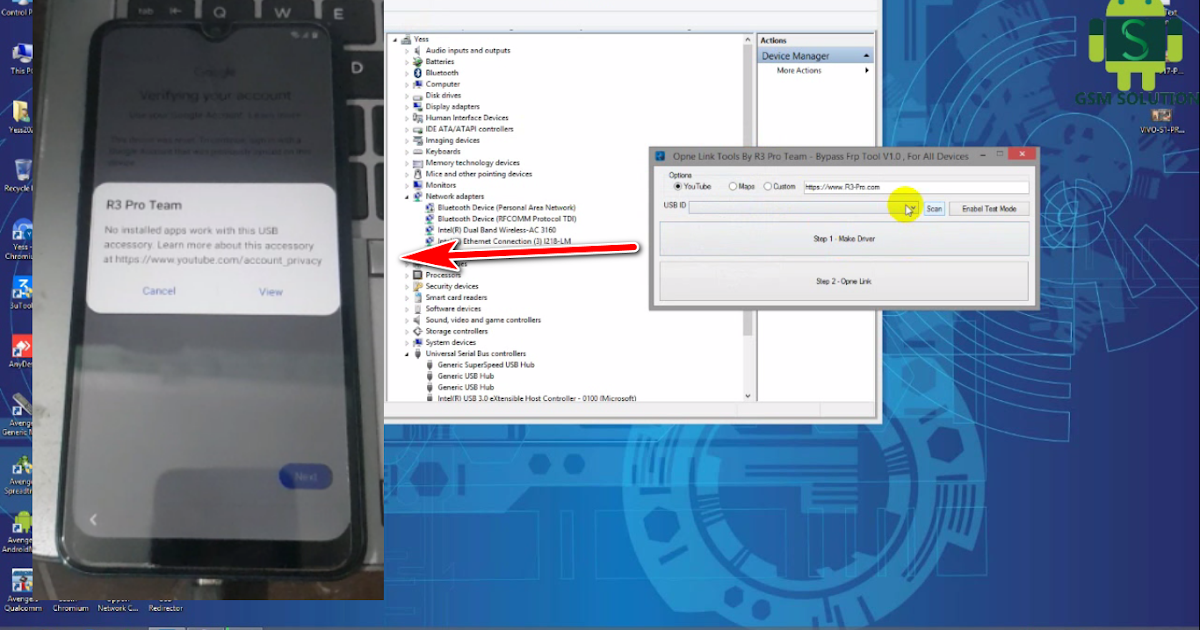The height and width of the screenshot is (630, 1200).
Task: Expand Mice and other pointing devices
Action: point(407,174)
